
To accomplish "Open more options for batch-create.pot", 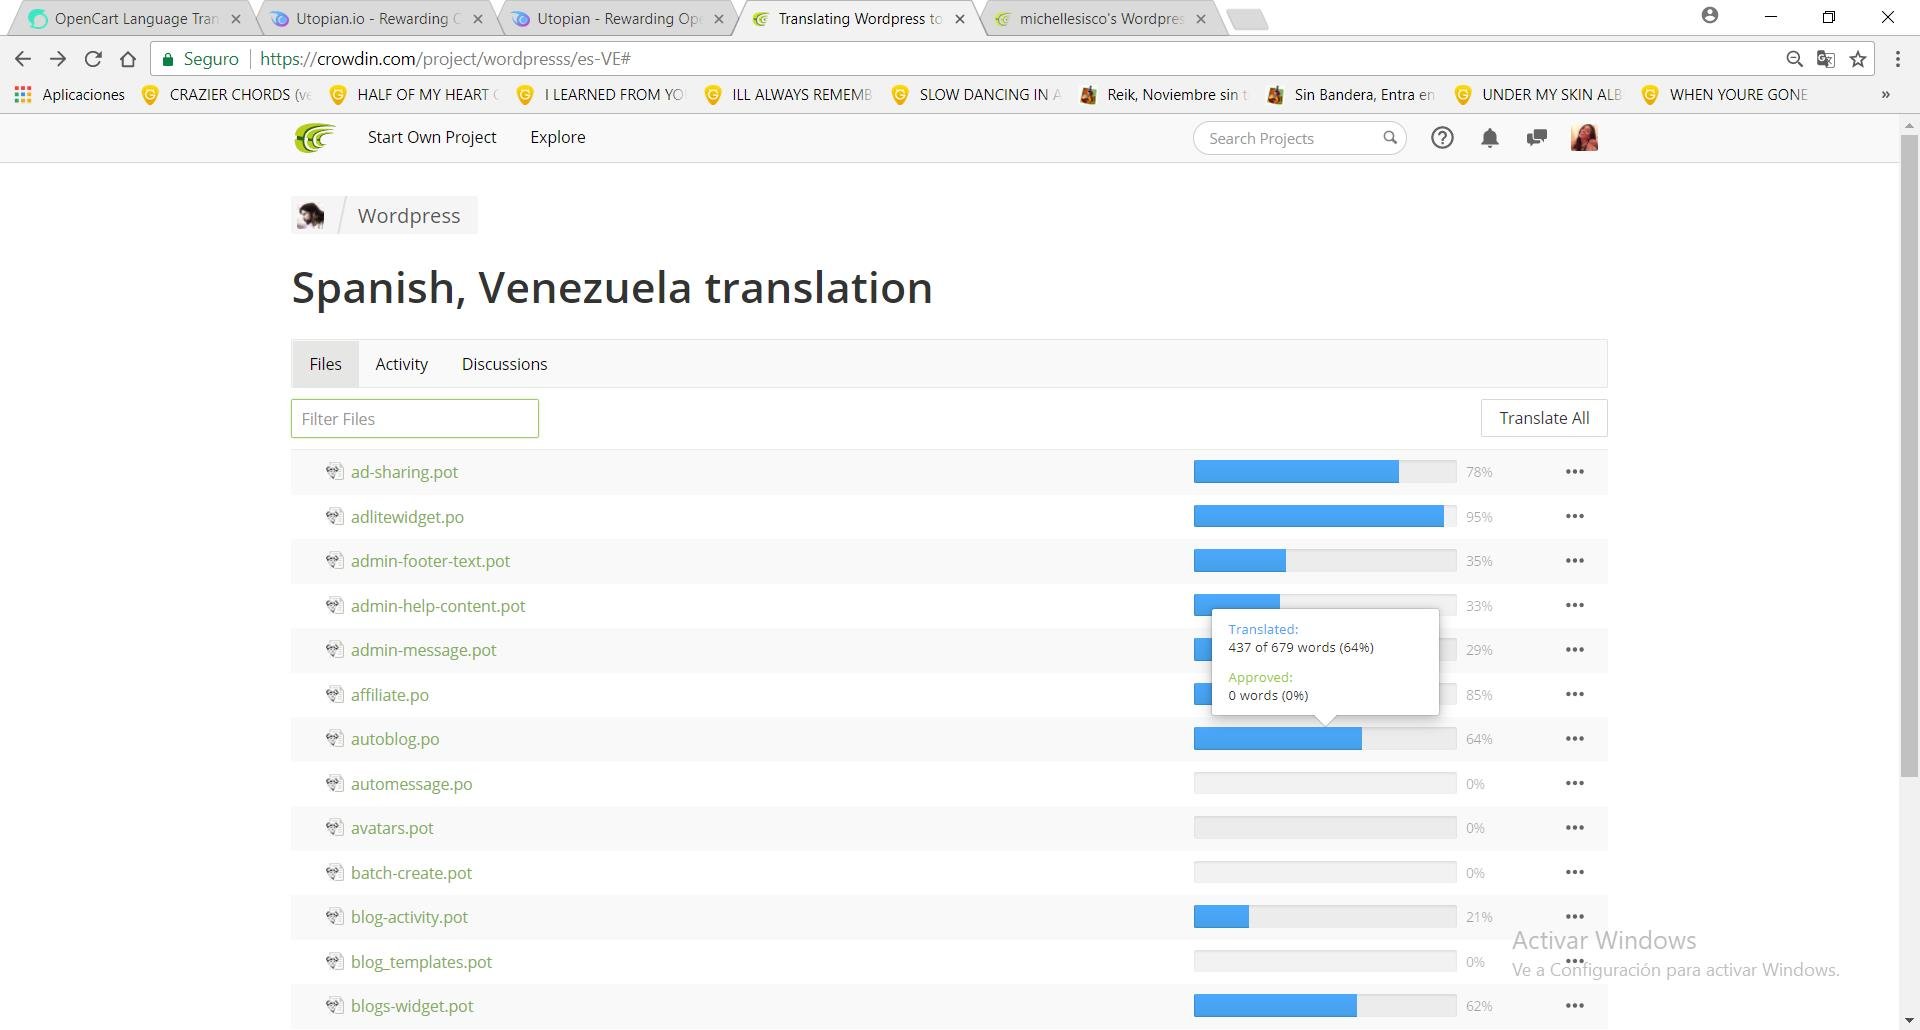I will click(1574, 872).
